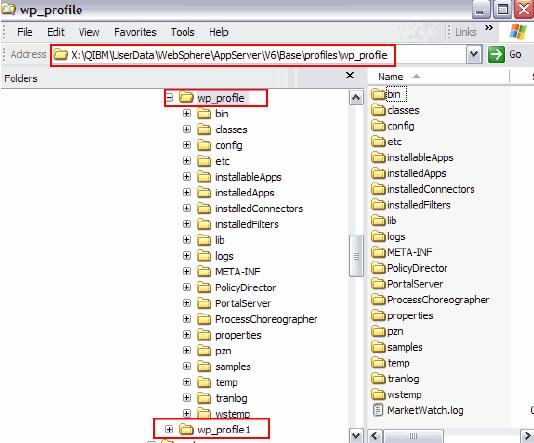Show more Links toolbar items chevron
534x443 pixels.
489,28
